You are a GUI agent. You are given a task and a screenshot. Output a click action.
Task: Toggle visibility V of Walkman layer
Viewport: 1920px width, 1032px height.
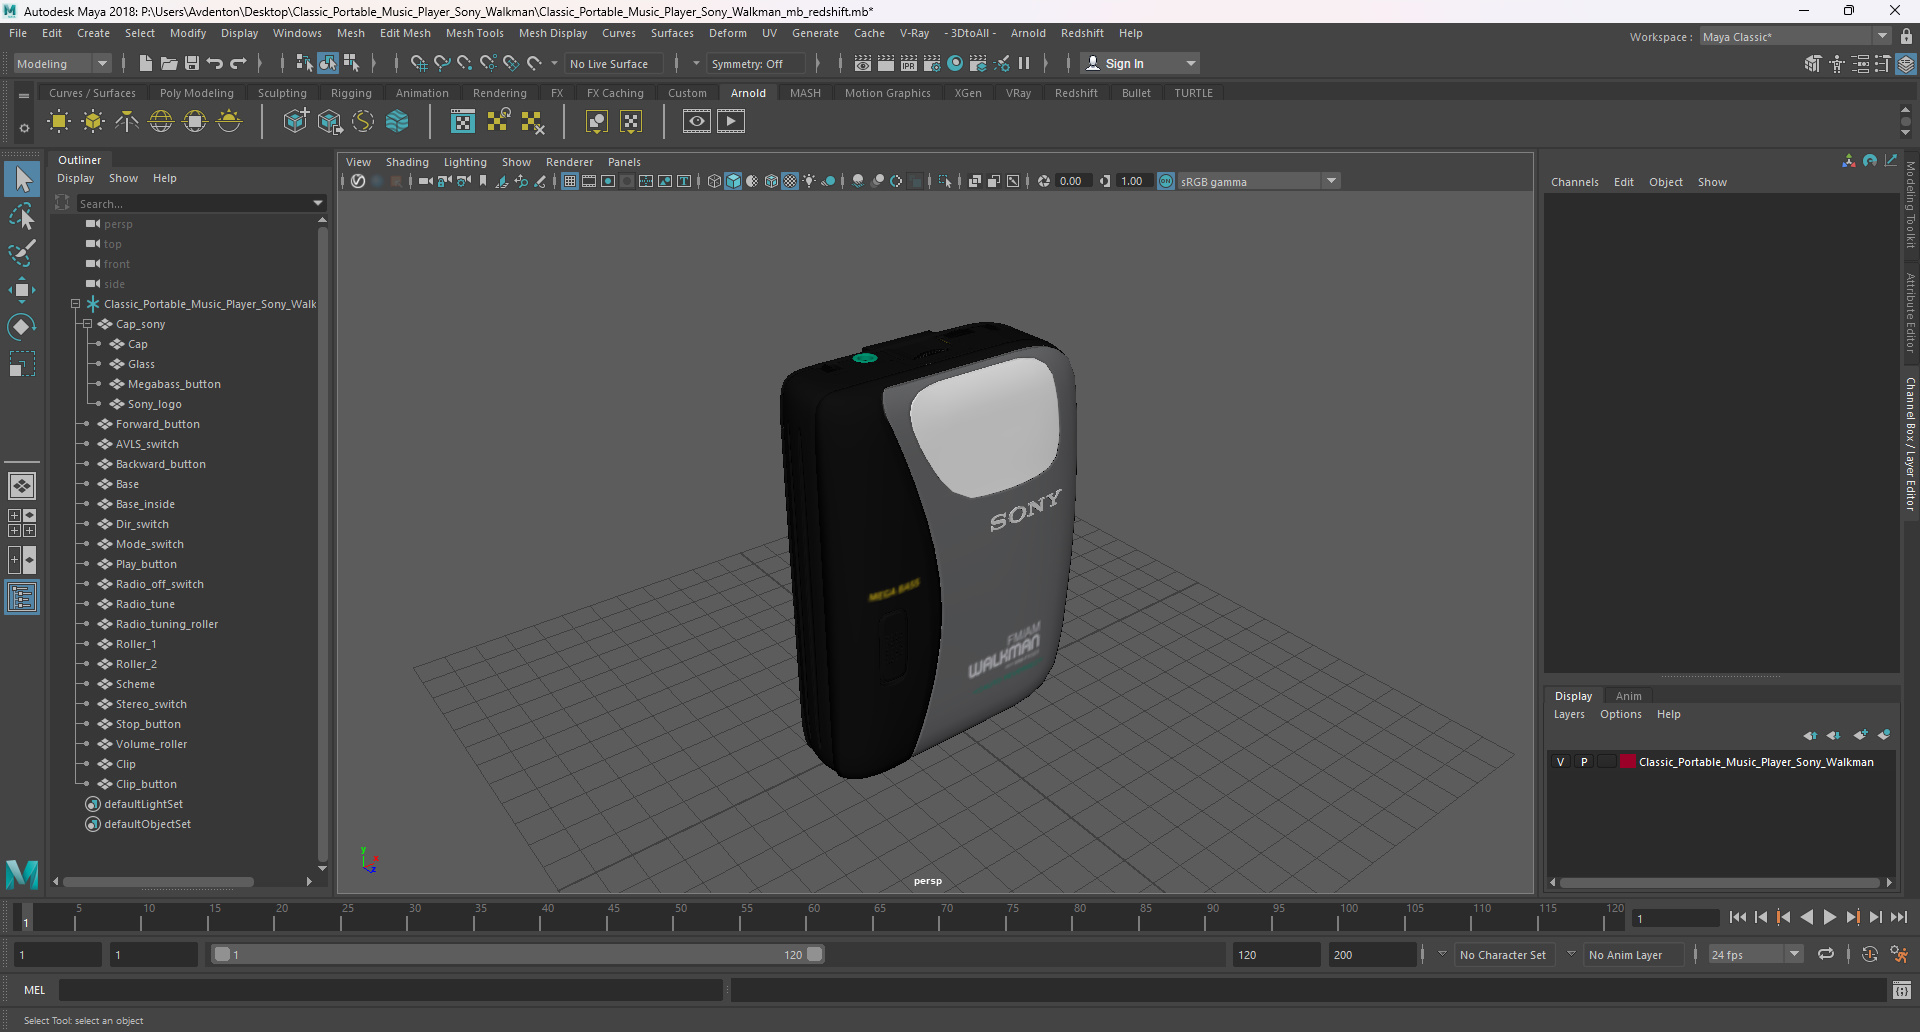[x=1560, y=762]
